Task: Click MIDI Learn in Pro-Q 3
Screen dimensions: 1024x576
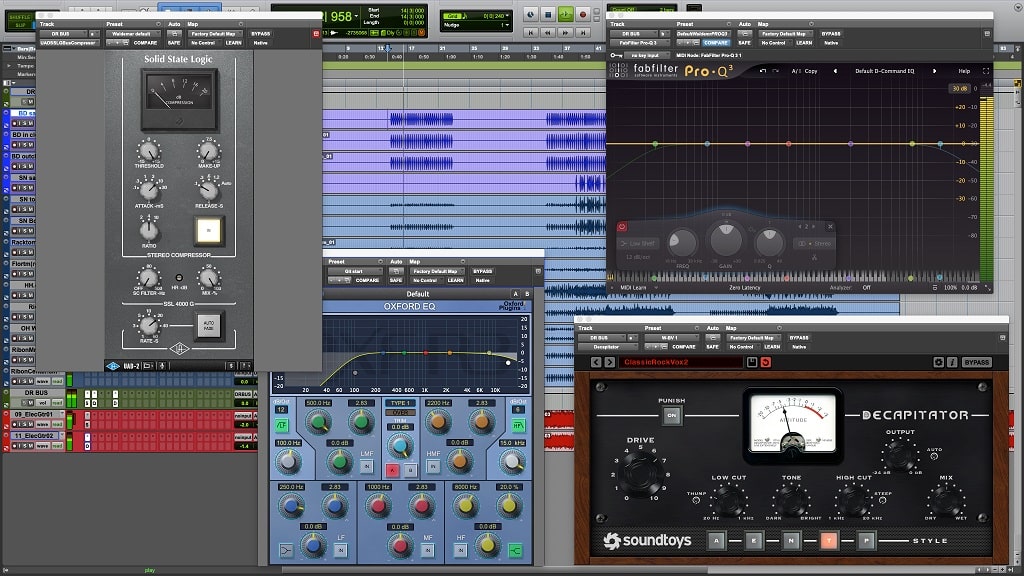Action: (x=633, y=287)
